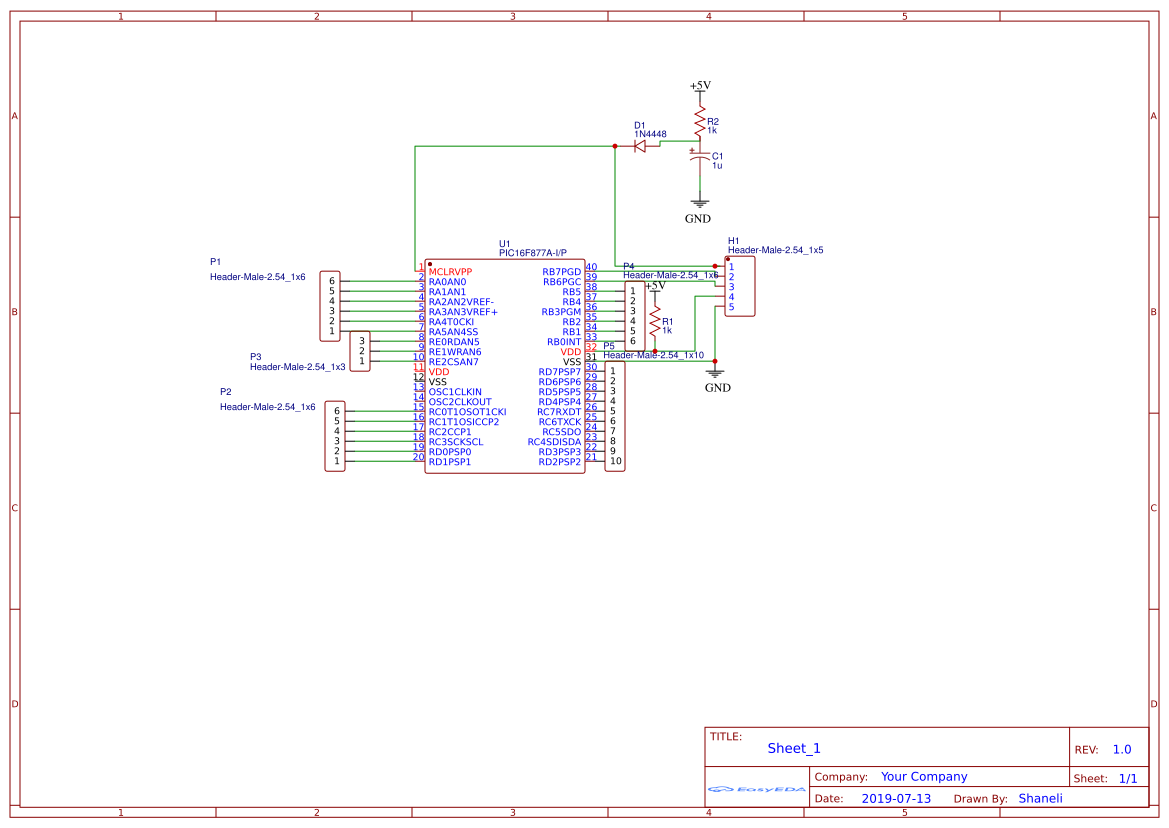Screen dimensions: 1169x828
Task: Select the date 2019-07-13 field
Action: tap(896, 798)
